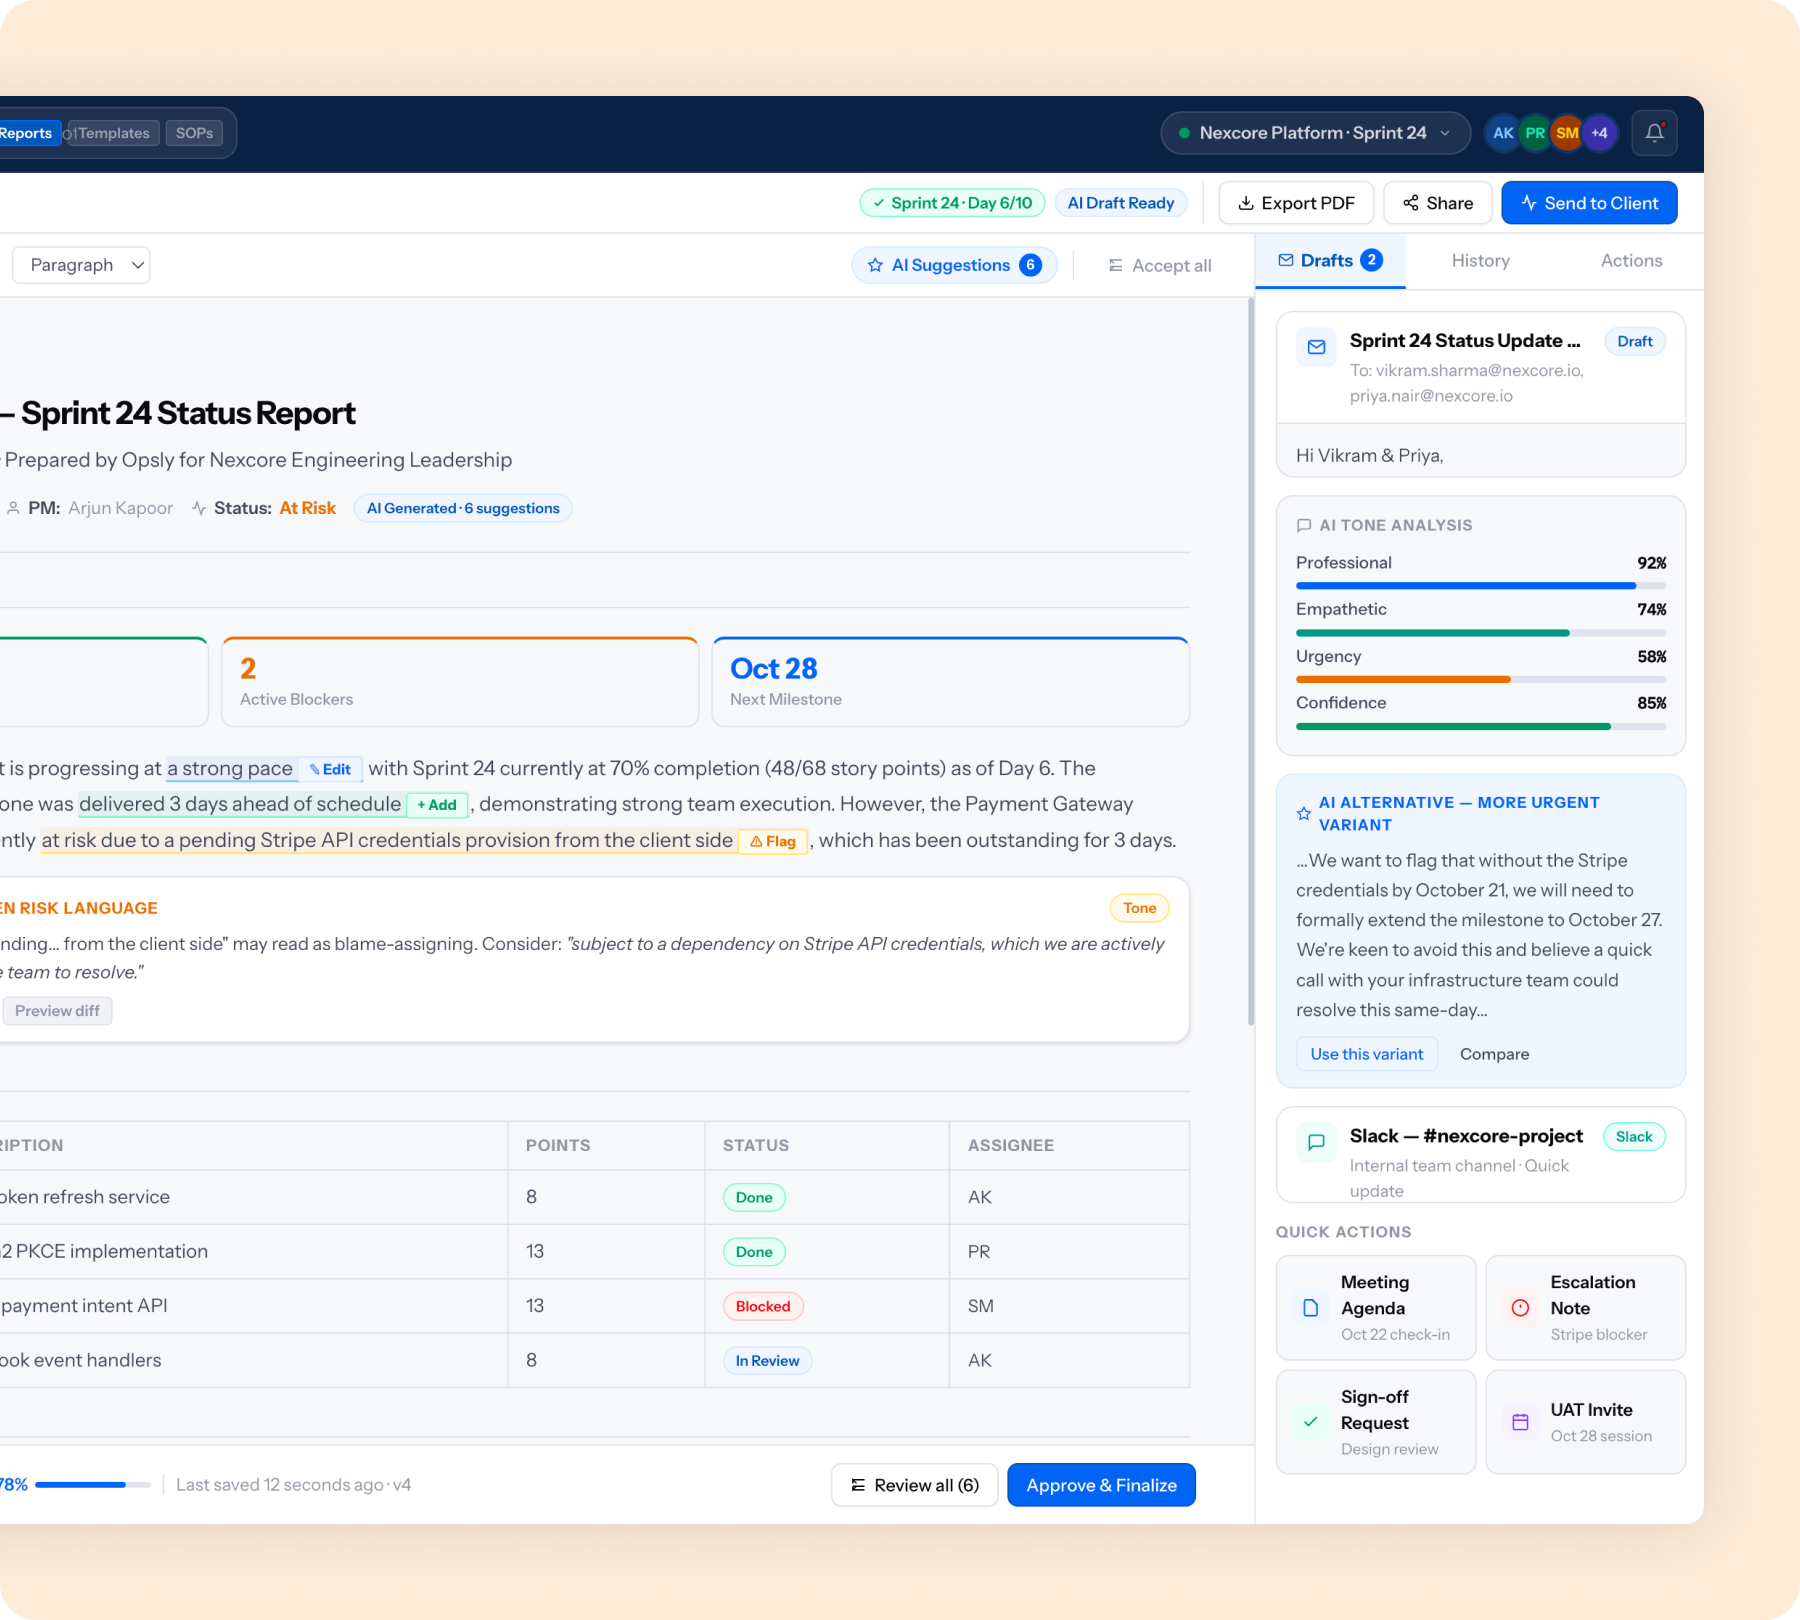Open the Slack #nexcore-project draft
This screenshot has width=1800, height=1620.
click(1481, 1155)
